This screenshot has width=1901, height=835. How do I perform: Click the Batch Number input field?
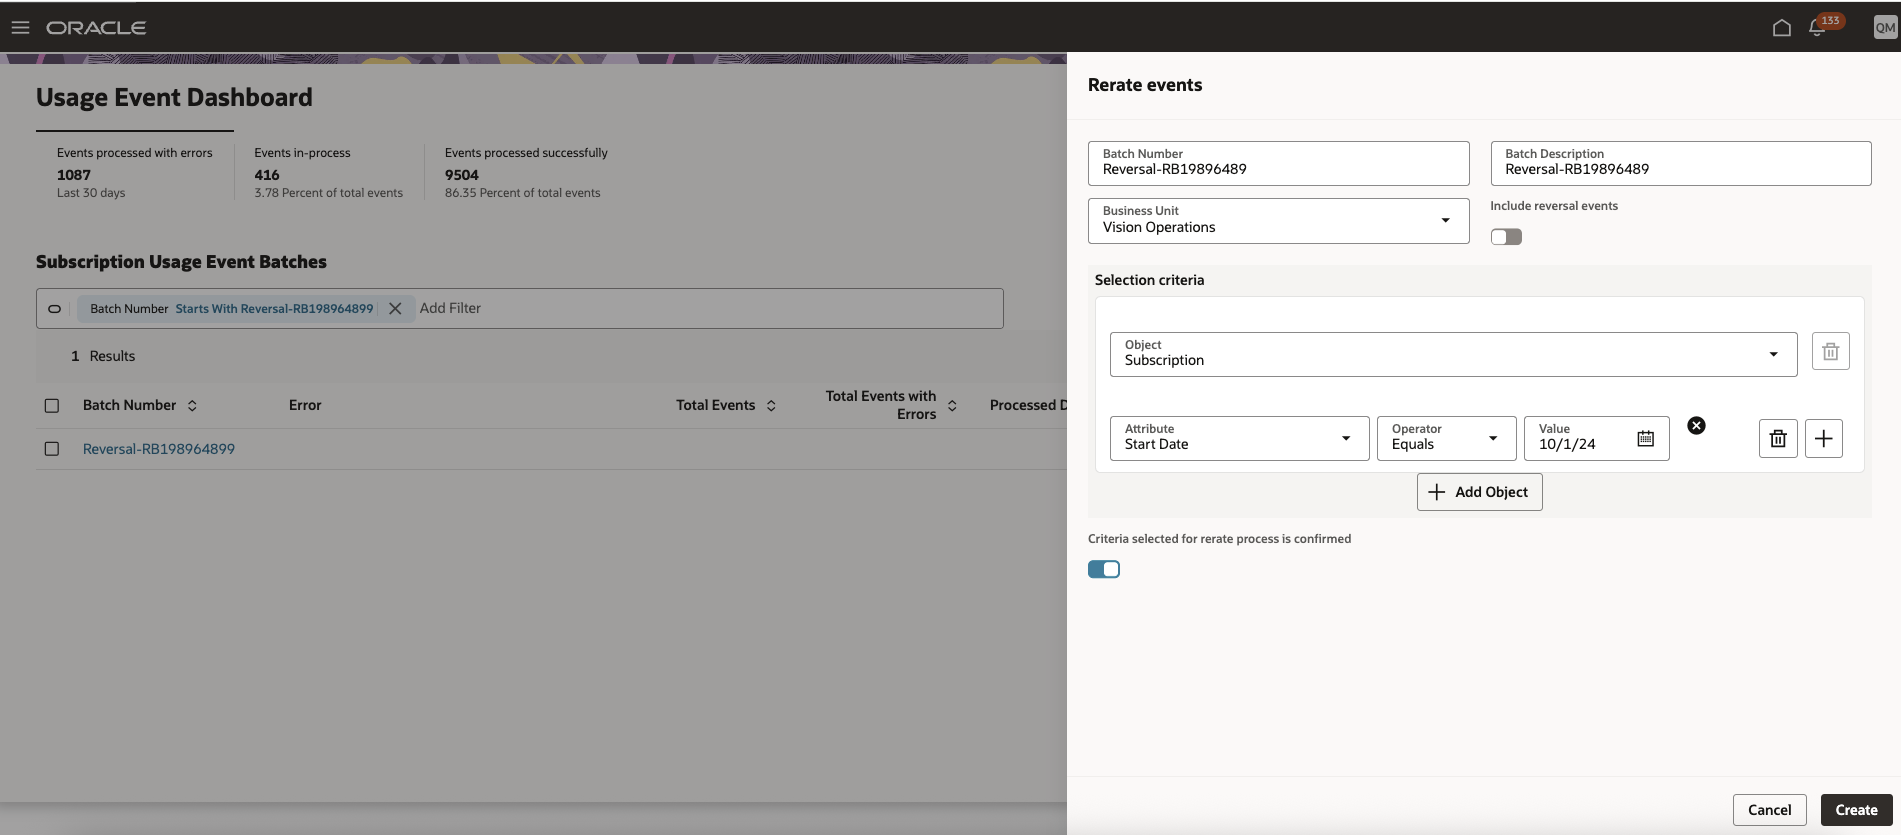tap(1278, 163)
